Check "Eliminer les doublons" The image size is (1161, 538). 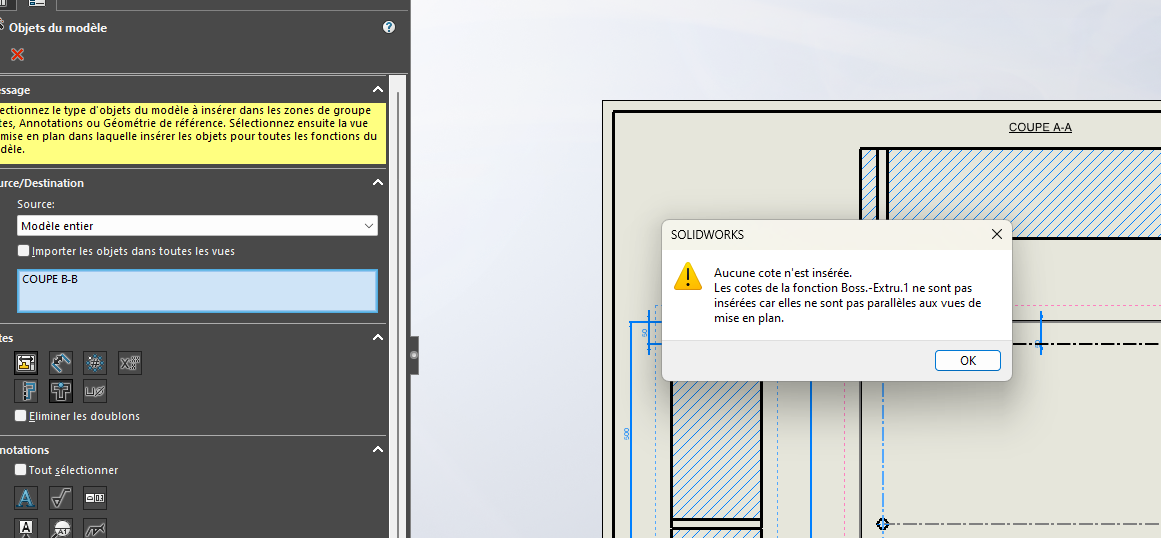(21, 416)
